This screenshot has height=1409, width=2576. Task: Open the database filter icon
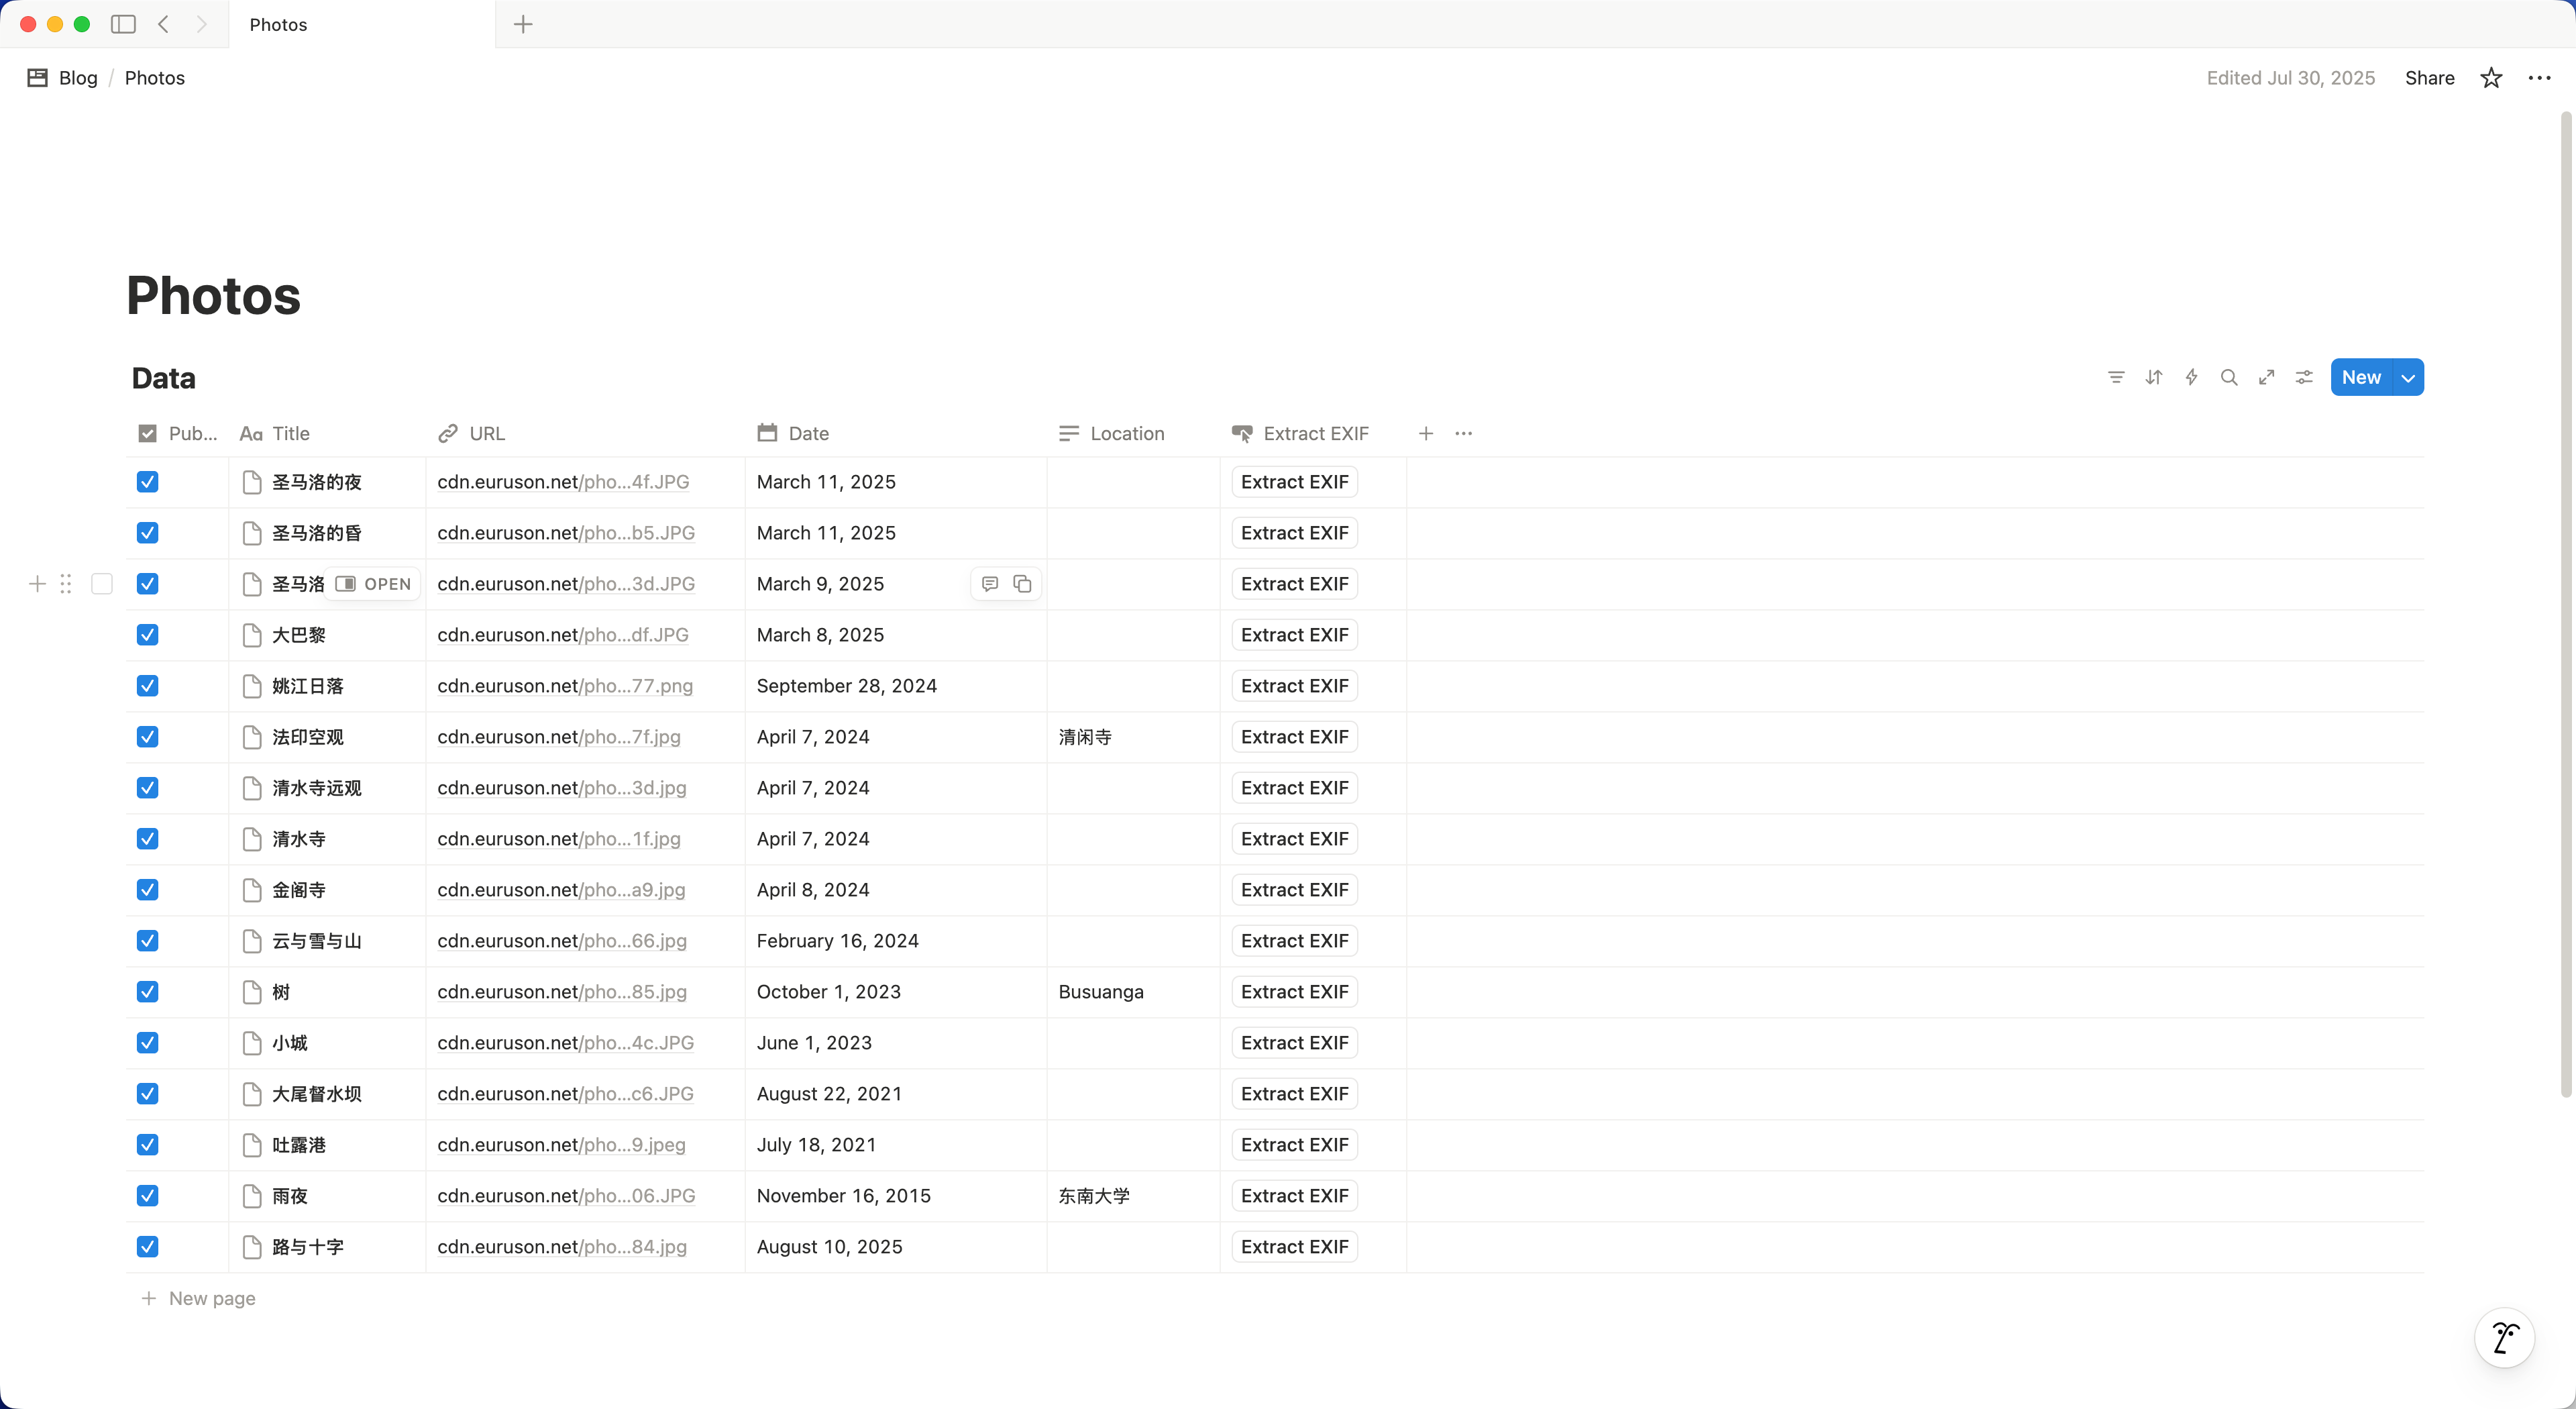click(x=2116, y=377)
